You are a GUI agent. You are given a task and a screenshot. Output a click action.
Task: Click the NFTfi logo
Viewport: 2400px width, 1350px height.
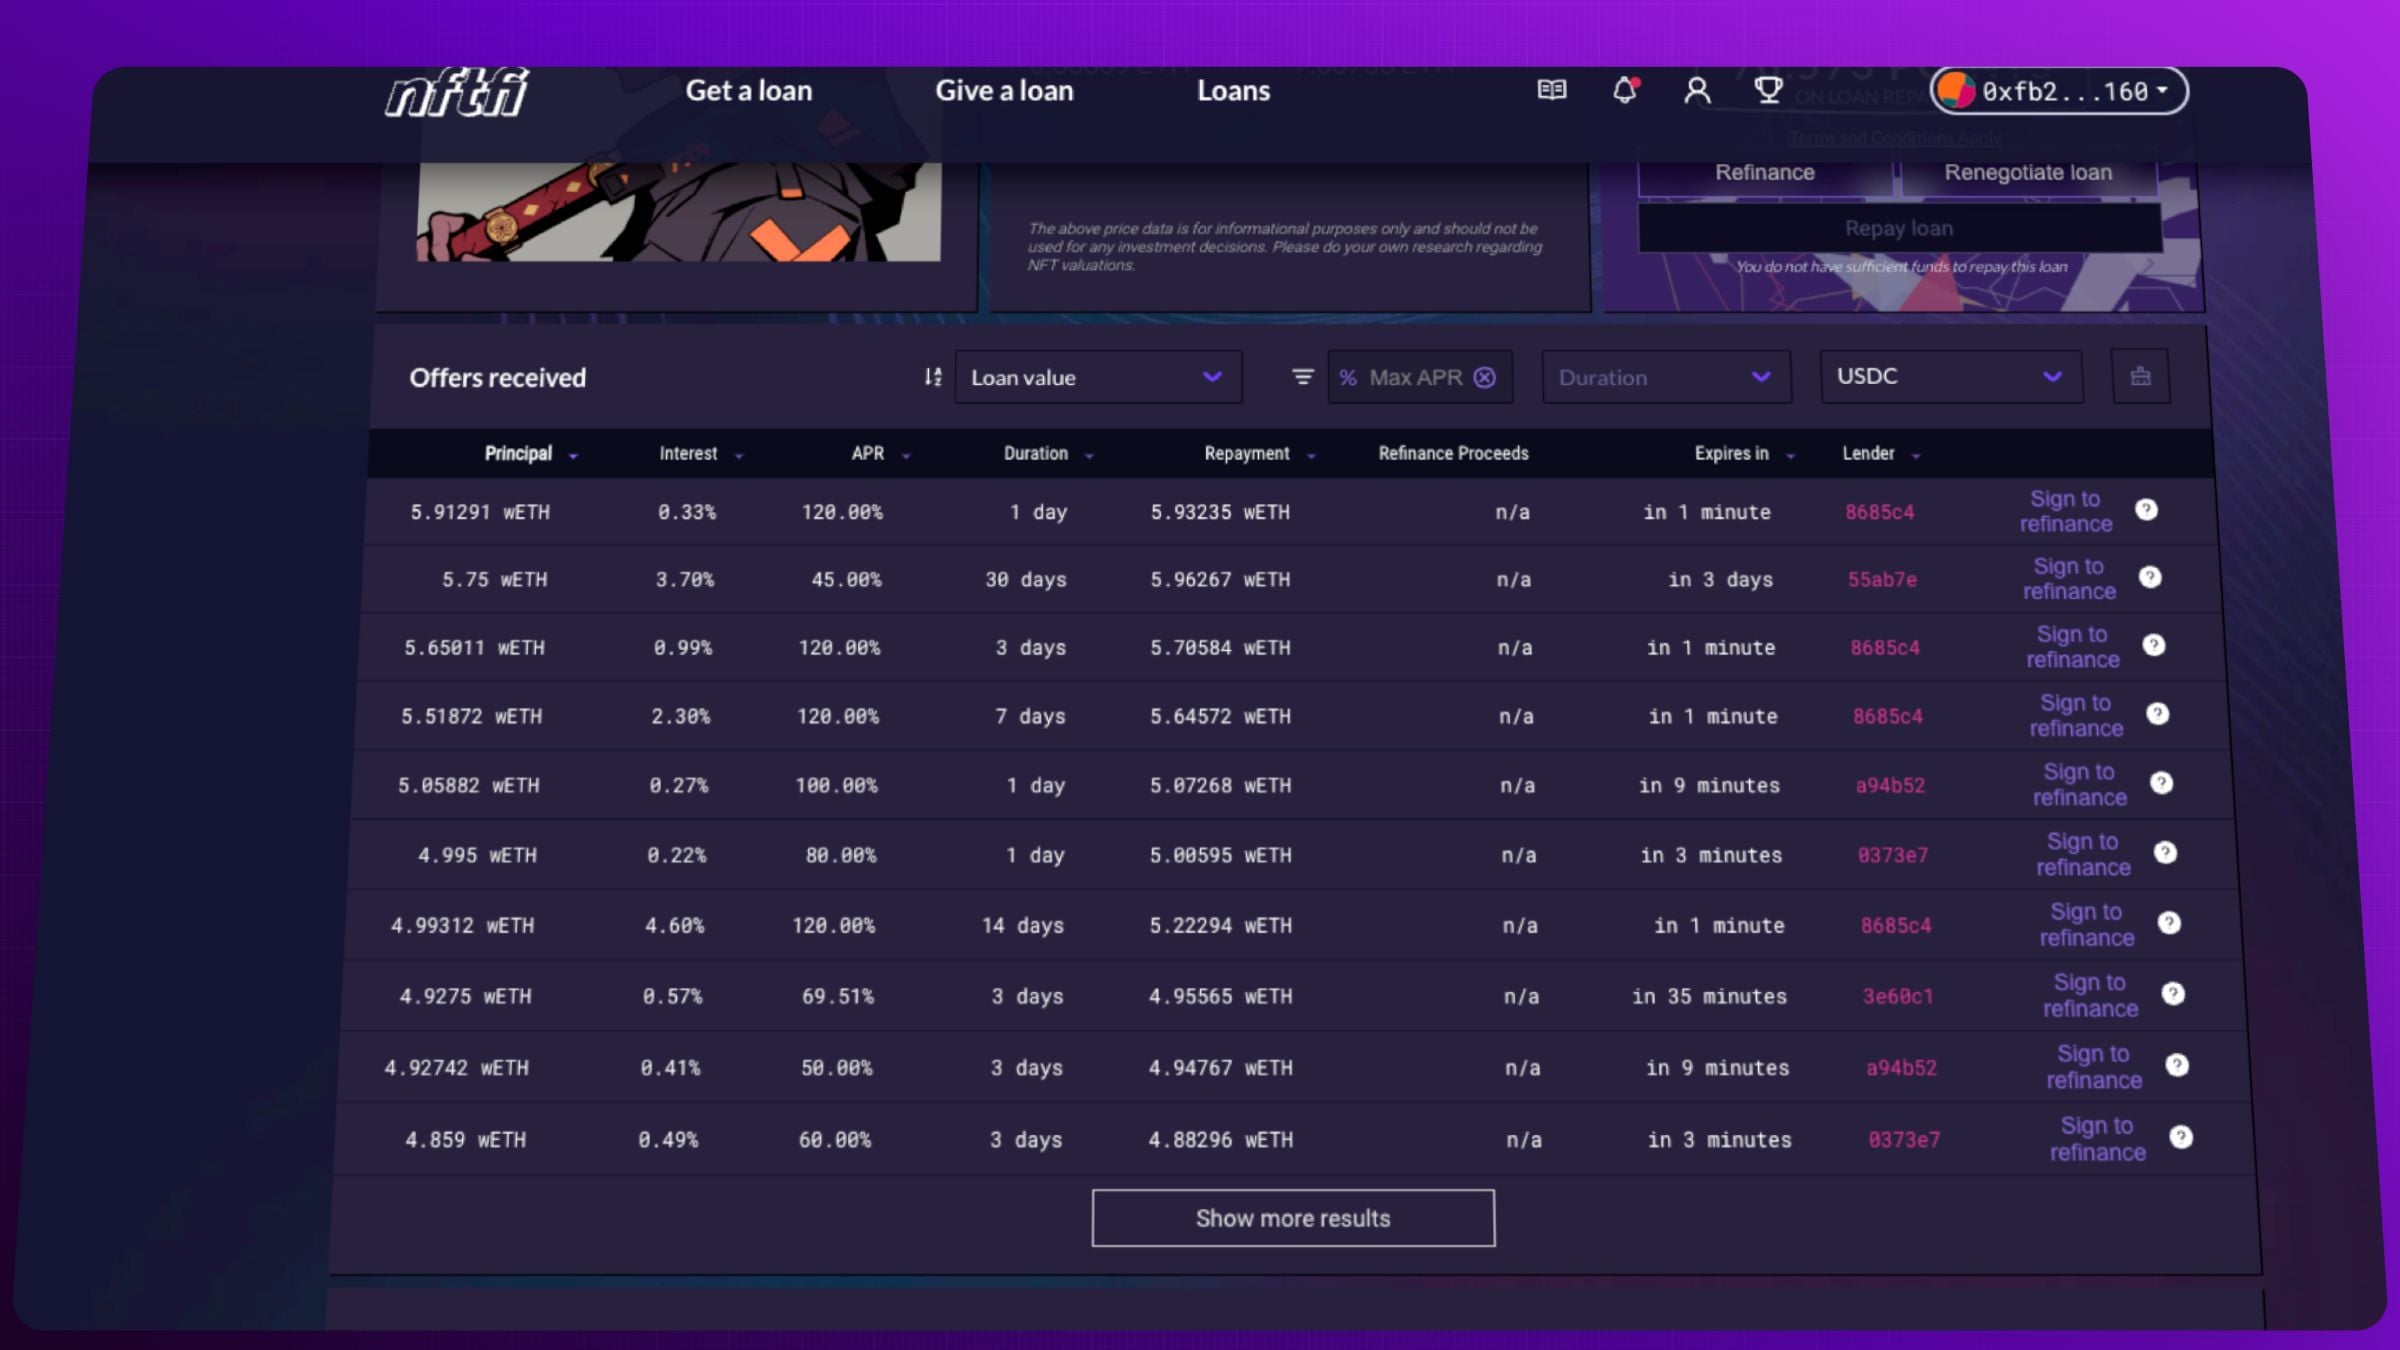click(x=457, y=93)
